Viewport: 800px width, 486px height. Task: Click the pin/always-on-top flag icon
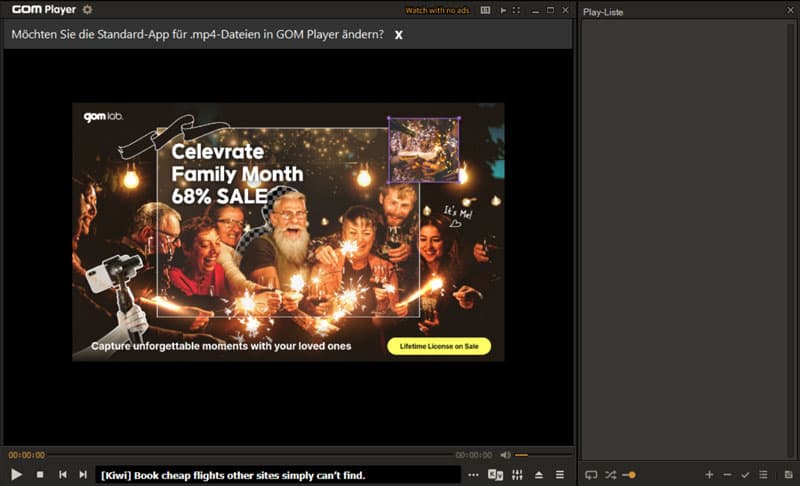503,10
